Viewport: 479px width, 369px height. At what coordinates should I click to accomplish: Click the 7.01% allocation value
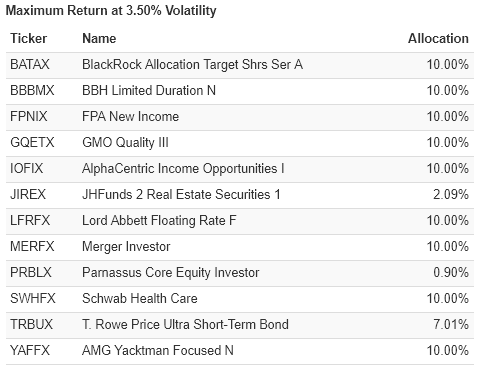click(451, 324)
